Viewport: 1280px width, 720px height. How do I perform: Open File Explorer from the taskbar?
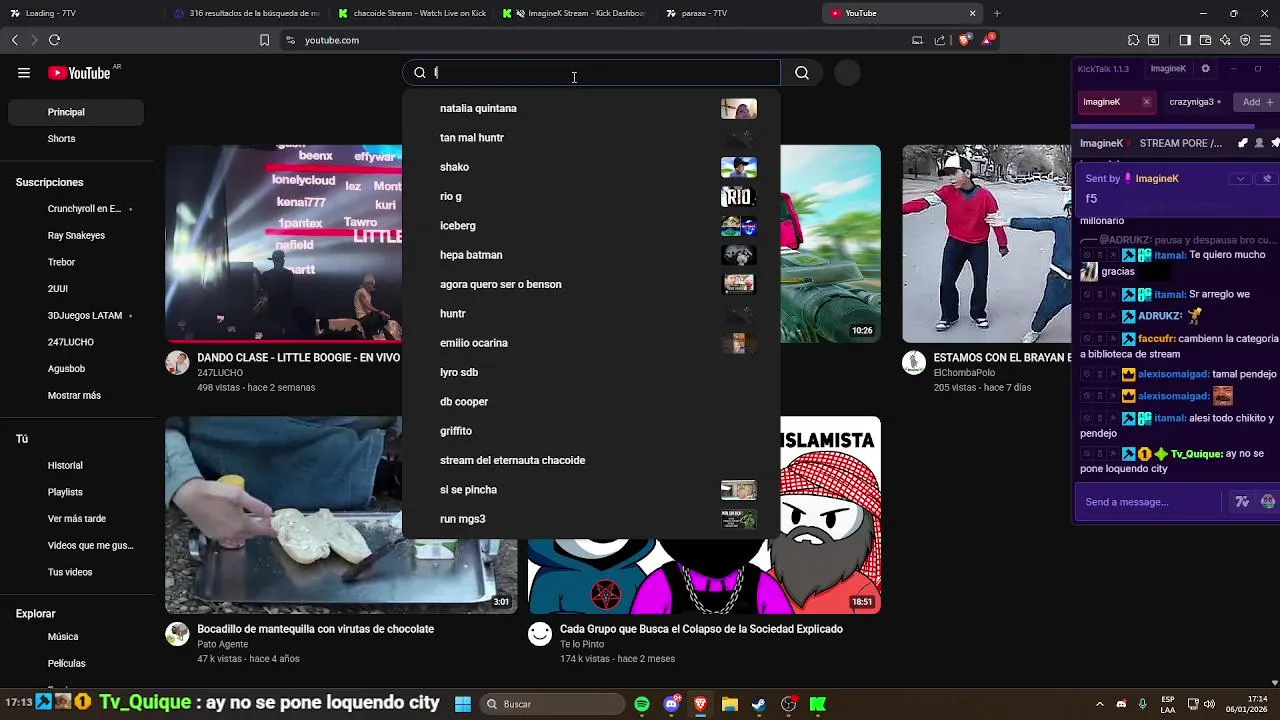(730, 704)
